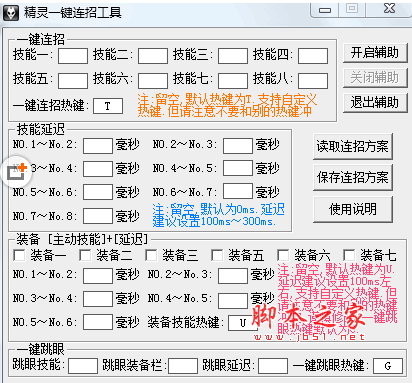Click the 退出辅助 button
412x383 pixels.
[375, 102]
